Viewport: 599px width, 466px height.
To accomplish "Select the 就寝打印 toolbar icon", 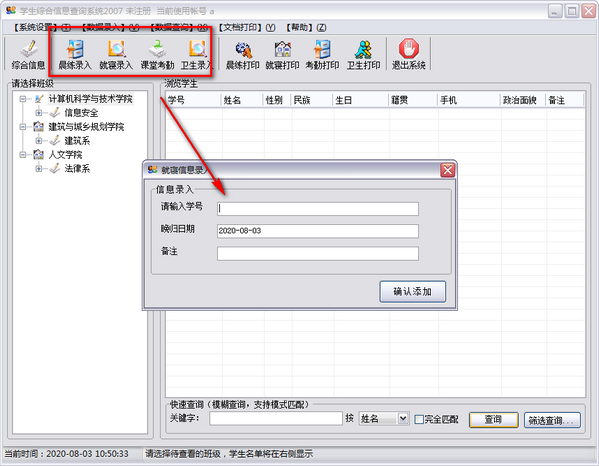I will click(x=282, y=54).
